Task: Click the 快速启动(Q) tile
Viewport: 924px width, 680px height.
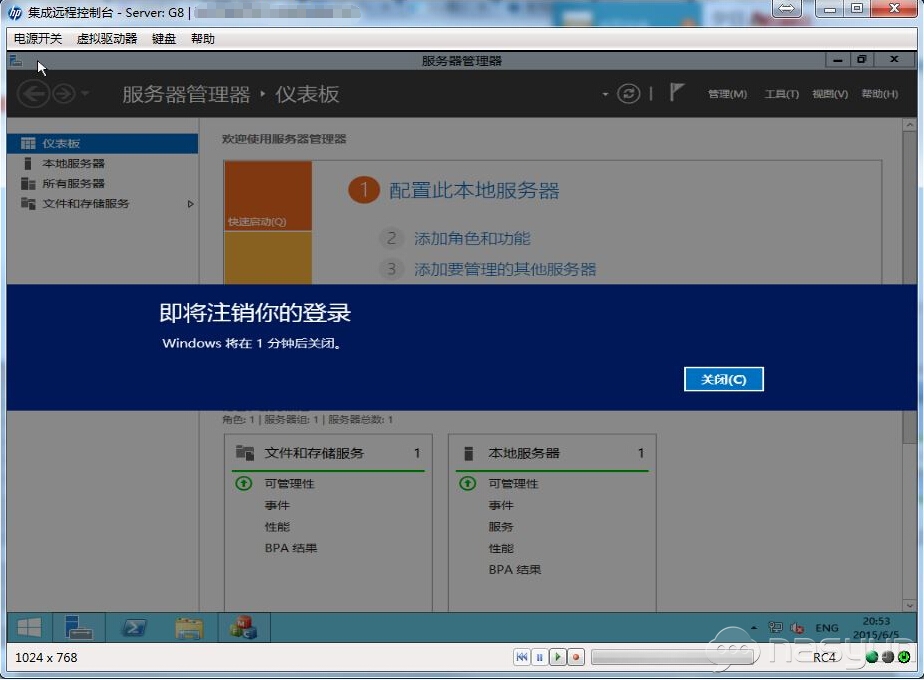Action: [x=268, y=196]
